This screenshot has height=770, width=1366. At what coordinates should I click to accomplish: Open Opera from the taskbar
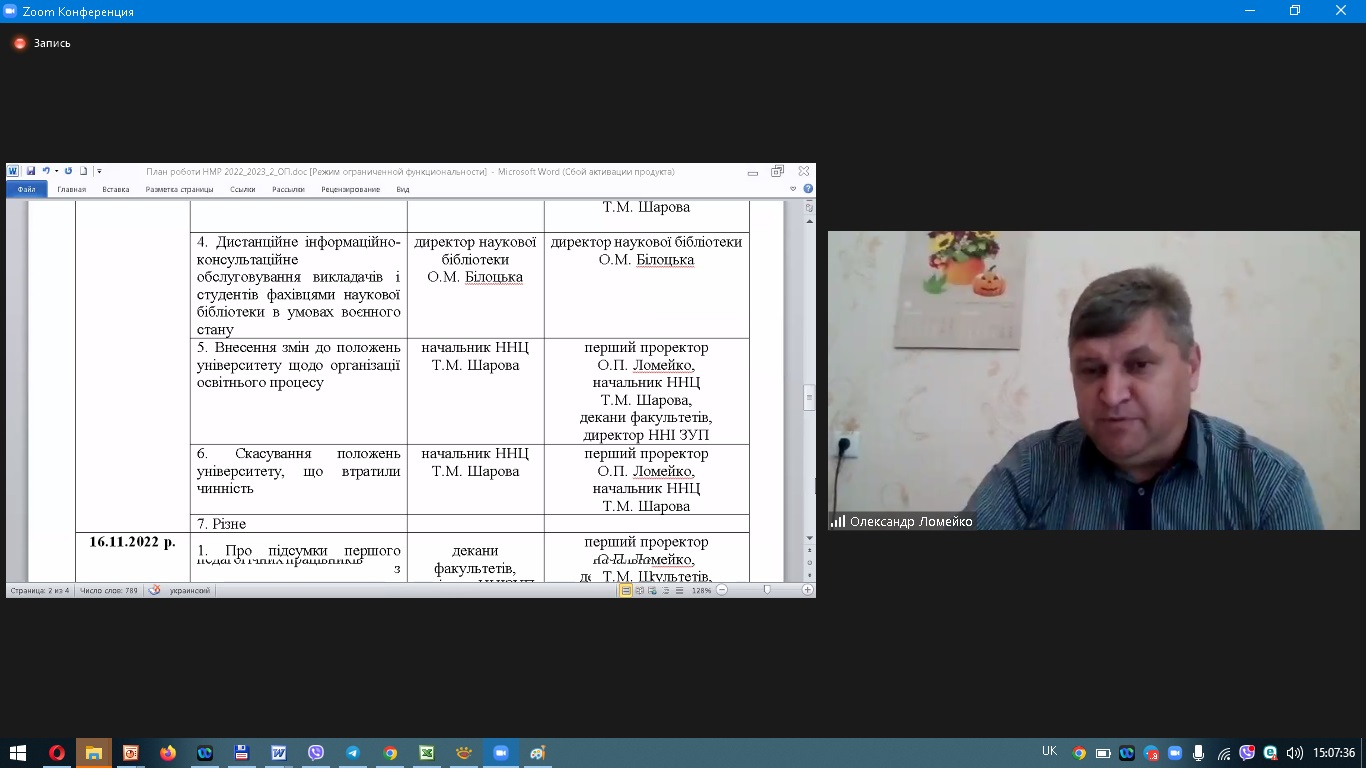pyautogui.click(x=56, y=753)
